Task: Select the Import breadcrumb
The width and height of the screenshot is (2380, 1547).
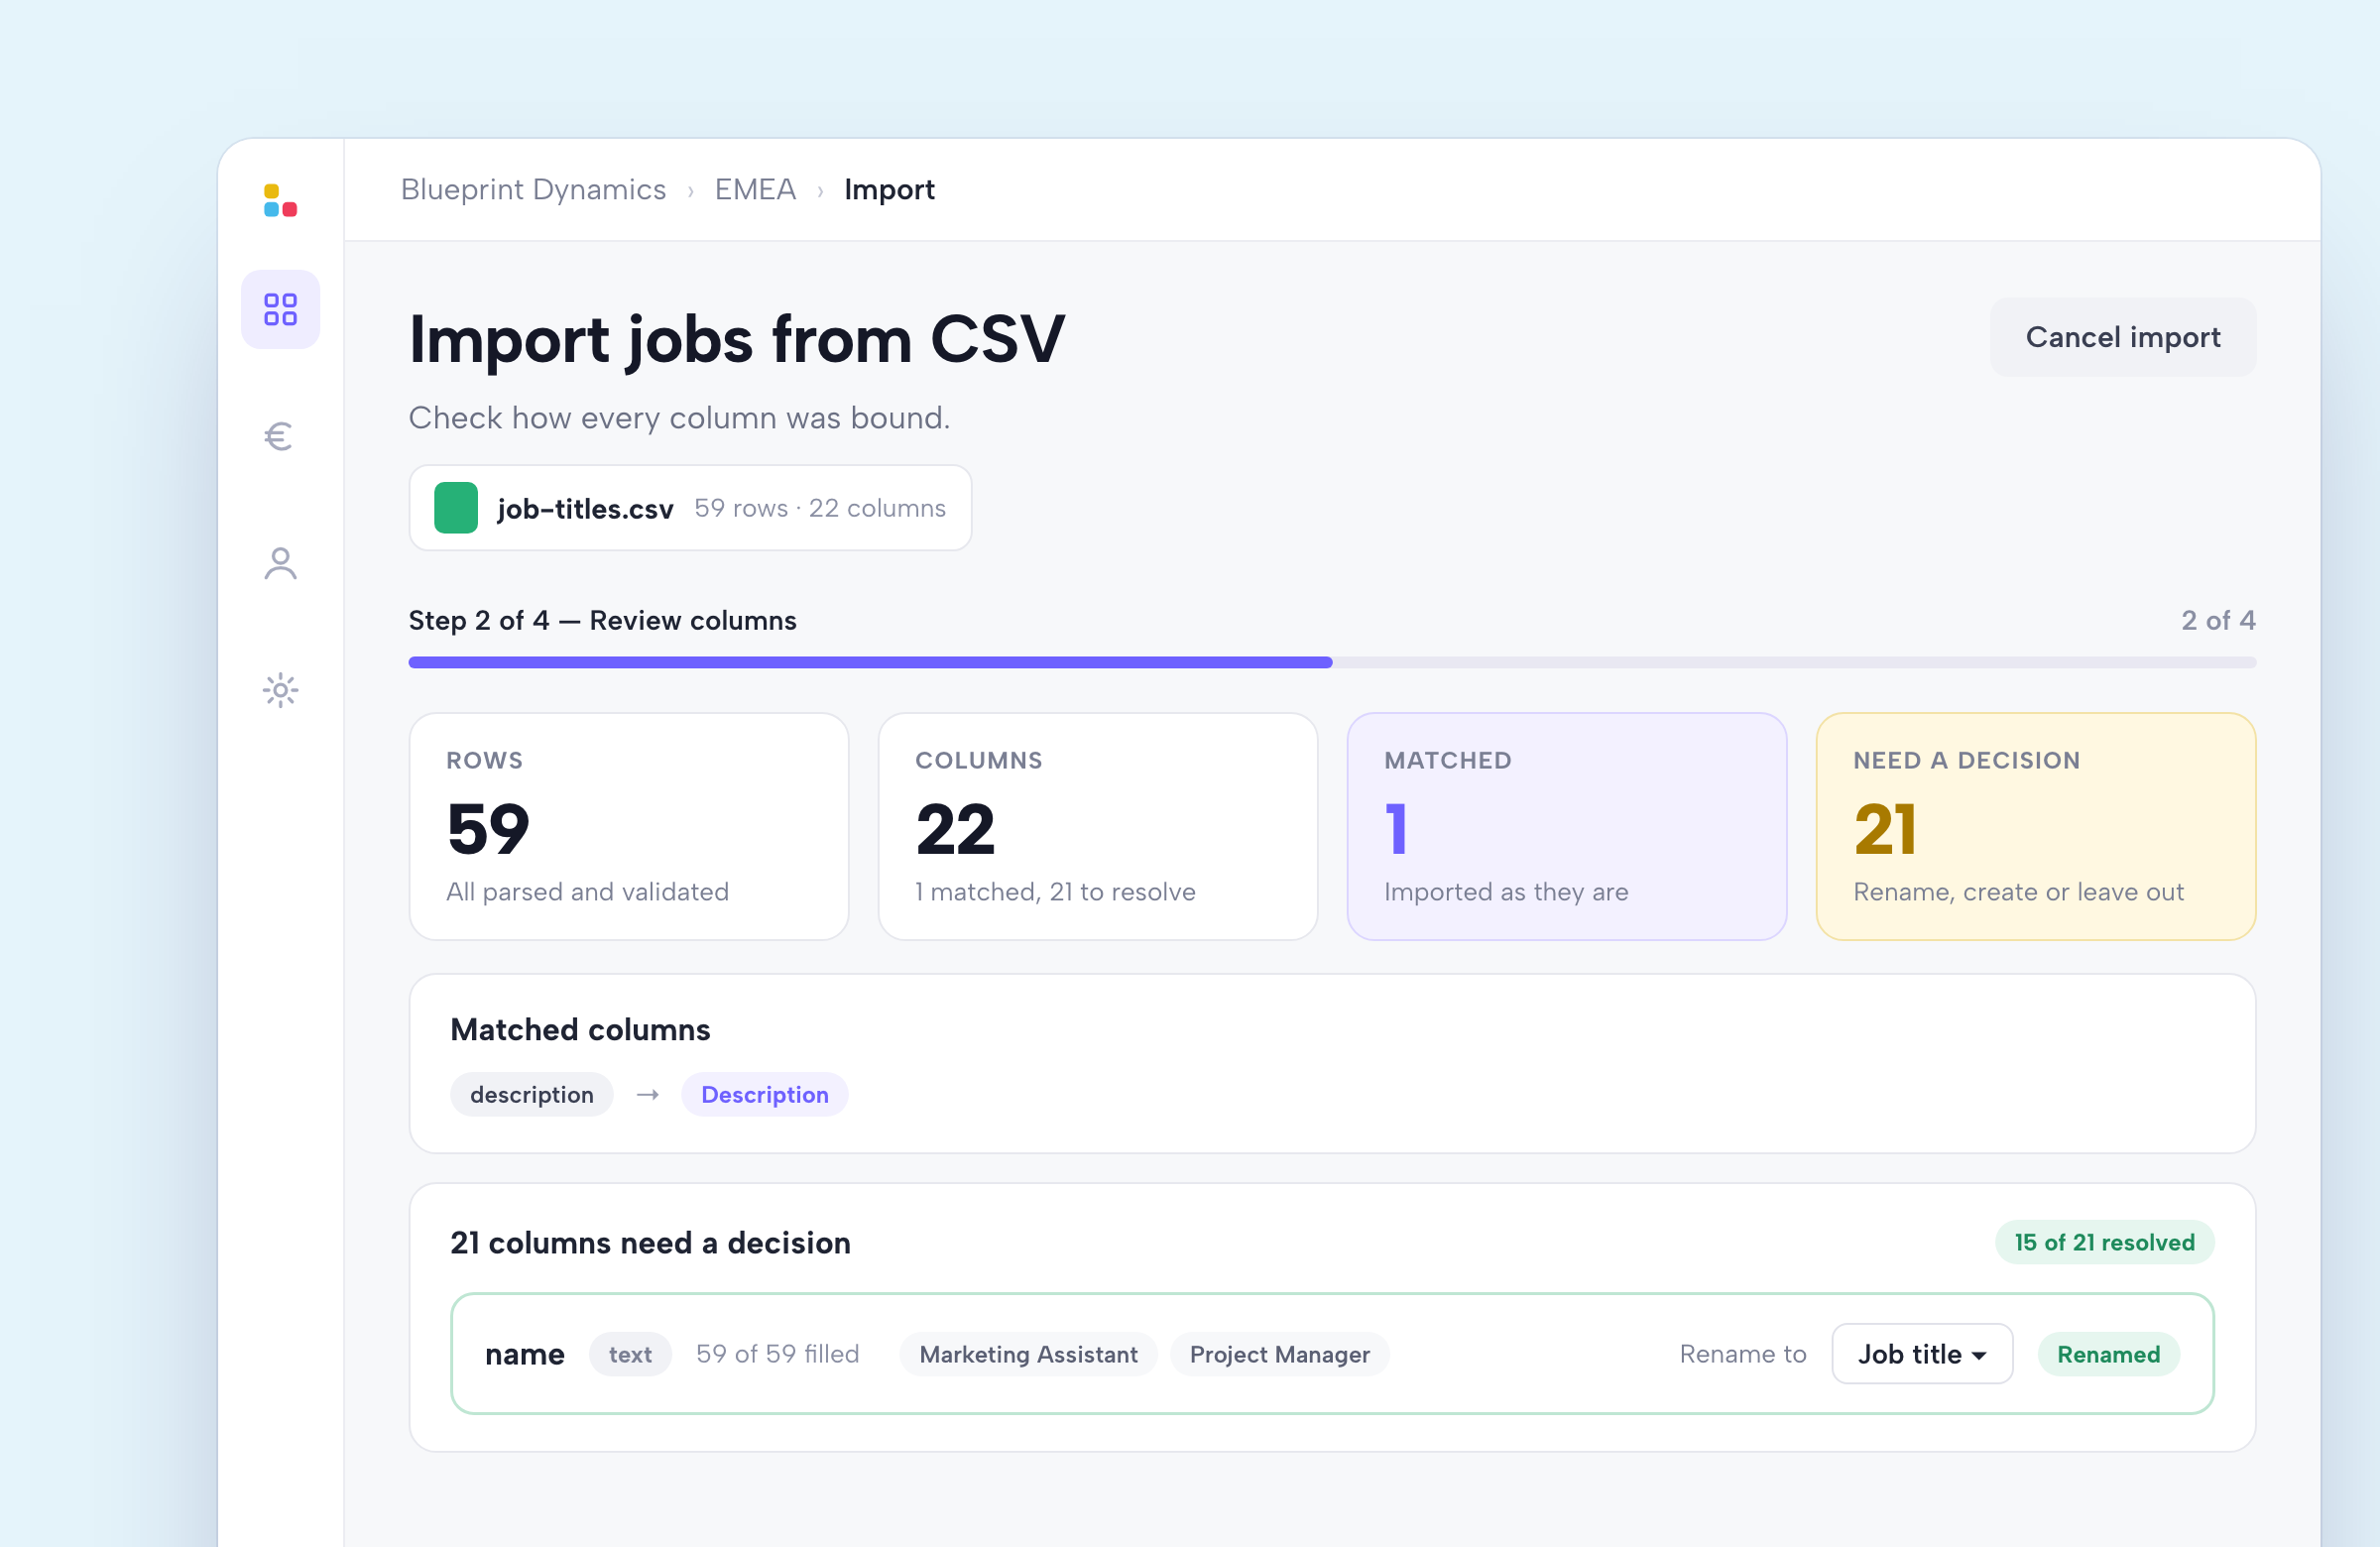Action: (x=889, y=189)
